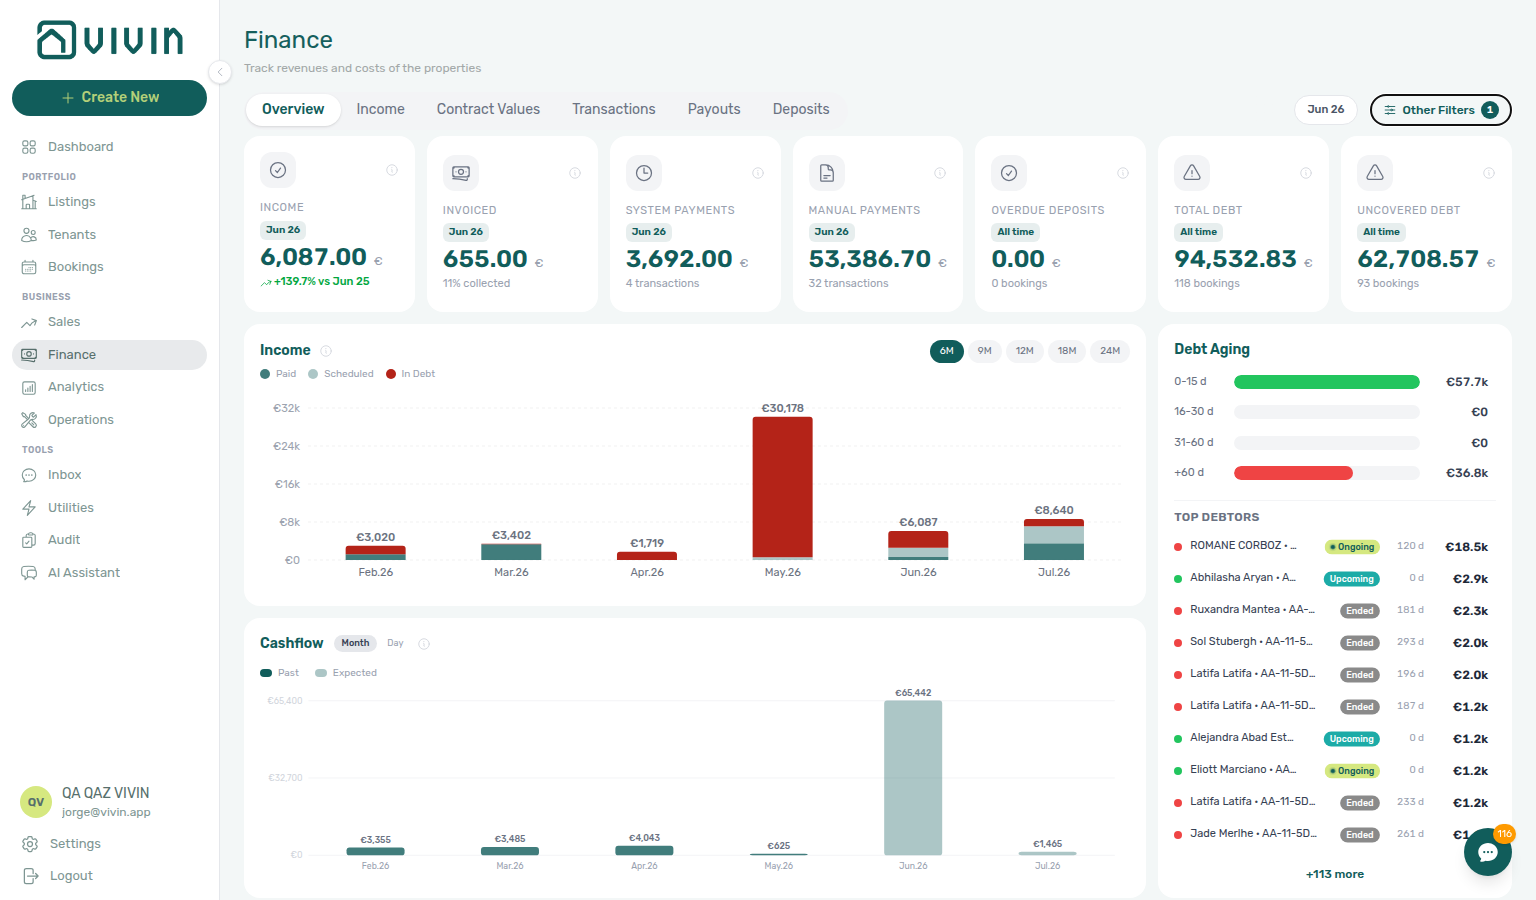Image resolution: width=1536 pixels, height=900 pixels.
Task: Open Inbox under Tools
Action: [x=109, y=475]
